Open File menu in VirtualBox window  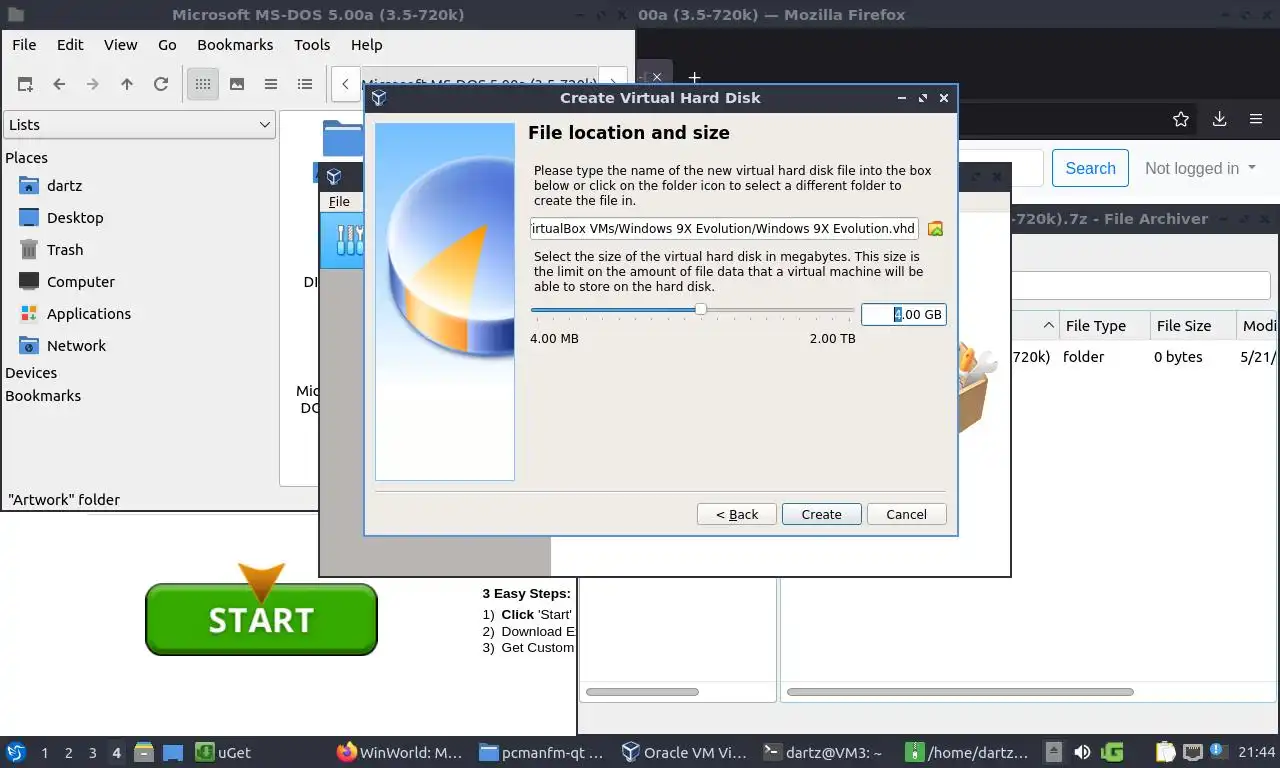[x=339, y=201]
